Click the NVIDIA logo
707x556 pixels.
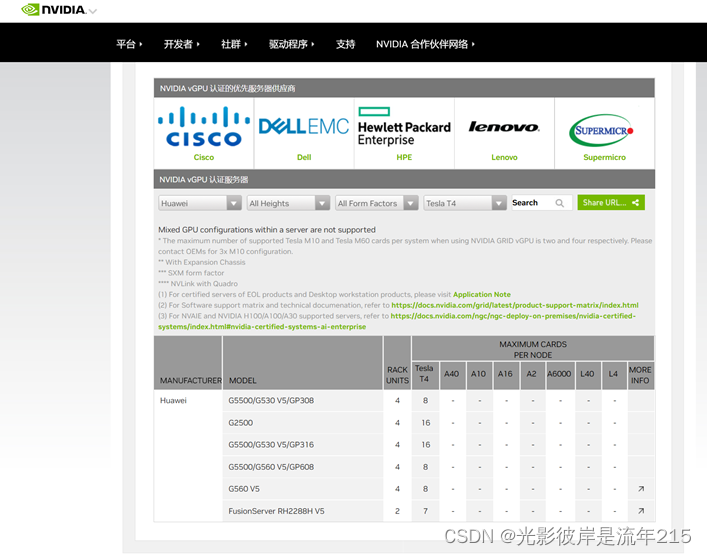coord(53,9)
